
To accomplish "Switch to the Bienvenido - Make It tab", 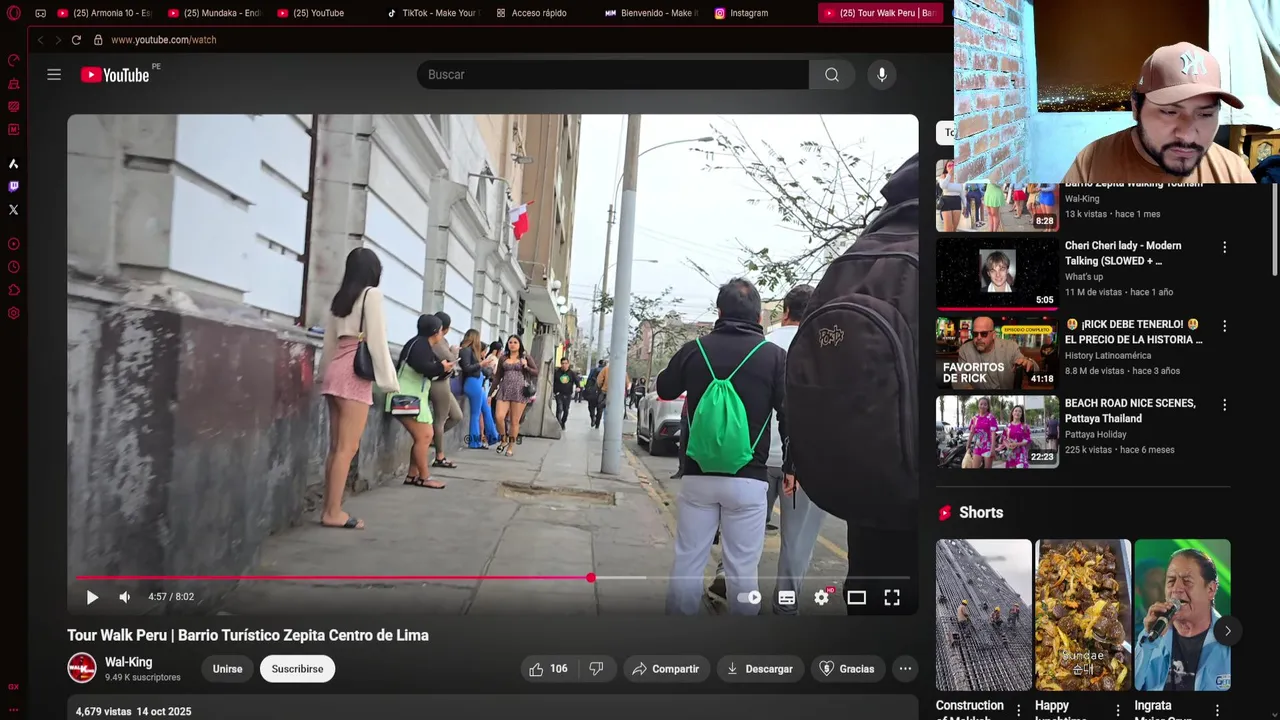I will pos(652,13).
